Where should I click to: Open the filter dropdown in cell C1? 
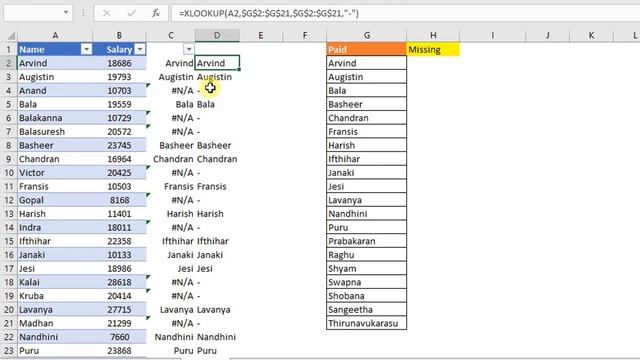pyautogui.click(x=189, y=49)
